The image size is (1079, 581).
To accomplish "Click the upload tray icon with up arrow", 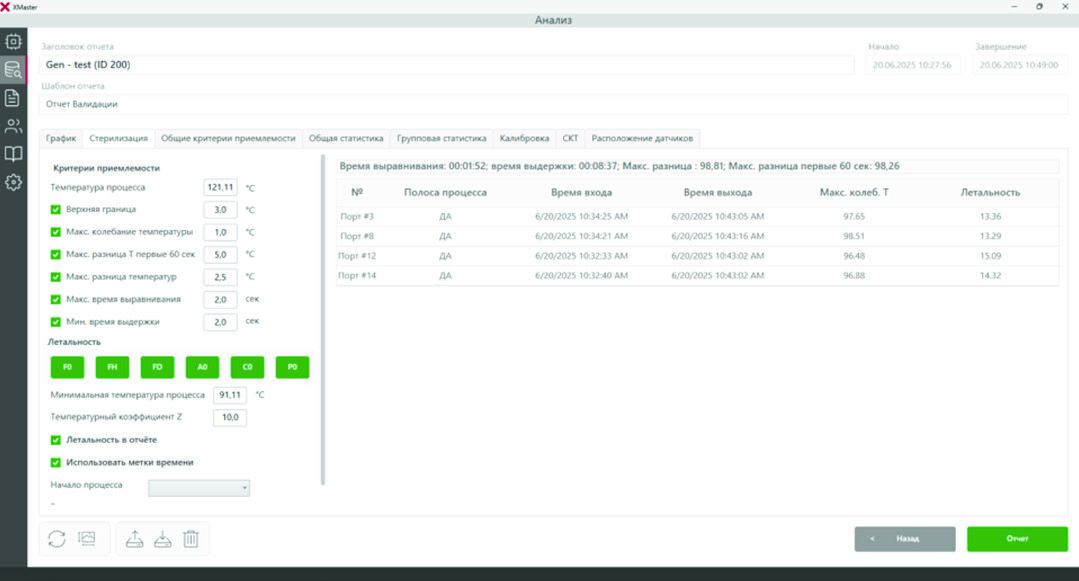I will click(135, 539).
